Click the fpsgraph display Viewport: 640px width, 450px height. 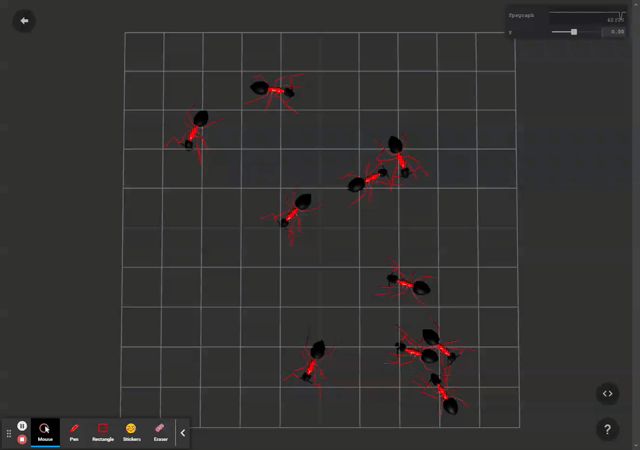(x=585, y=16)
